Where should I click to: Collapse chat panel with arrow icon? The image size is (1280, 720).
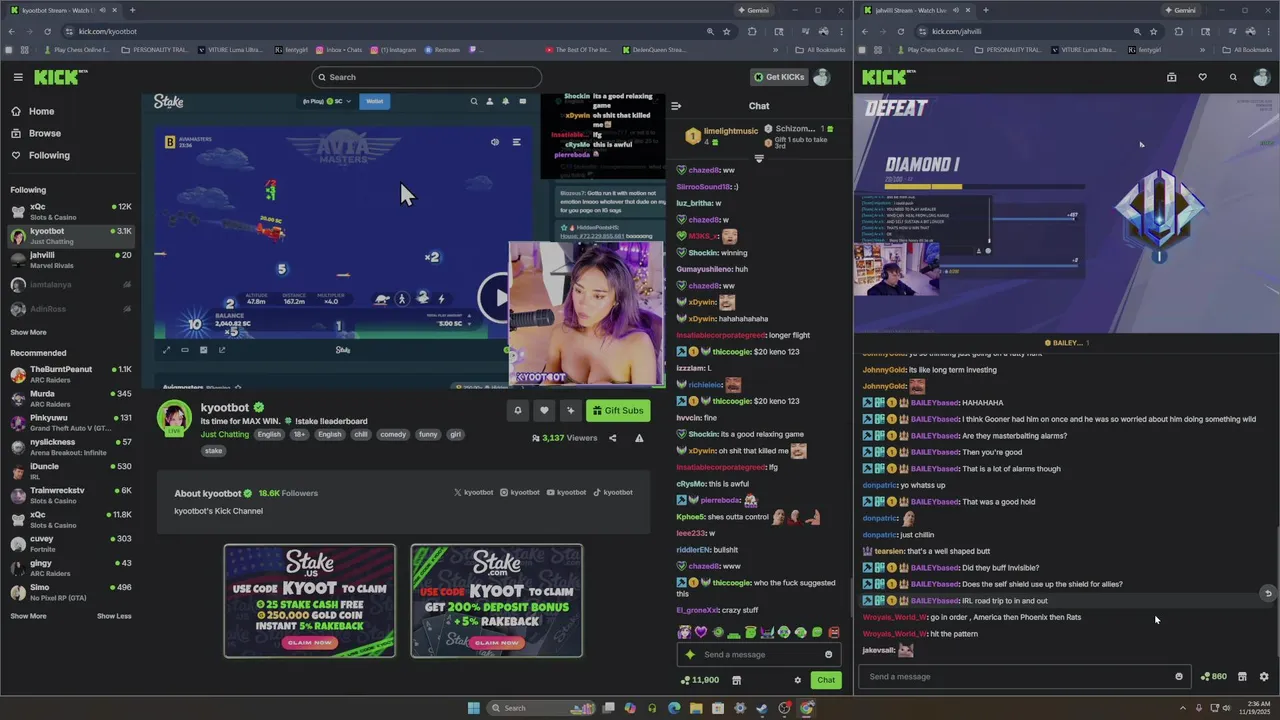676,105
